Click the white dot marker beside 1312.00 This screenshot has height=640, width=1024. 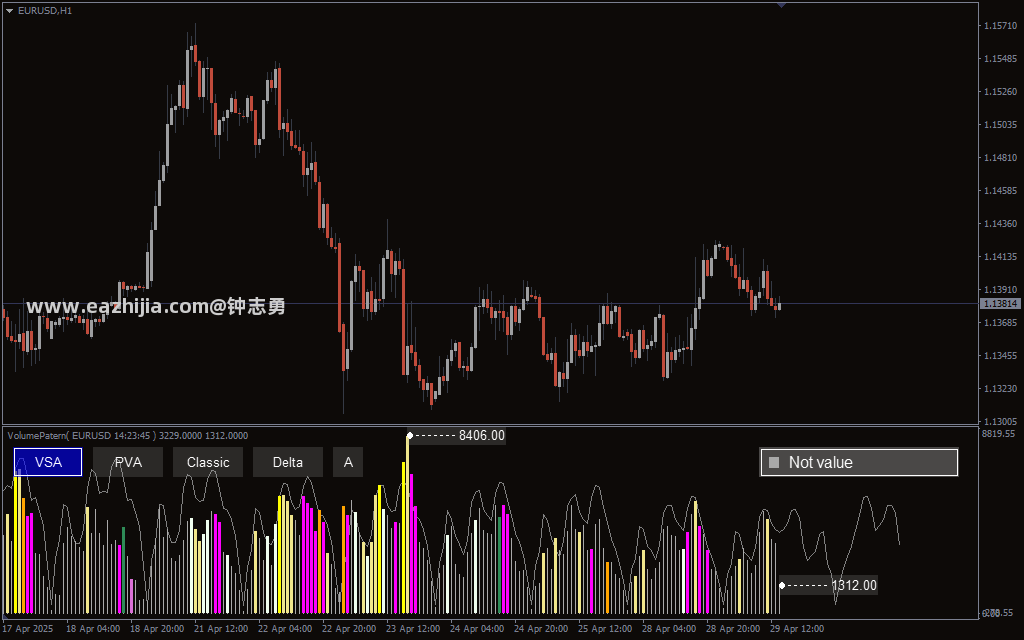(782, 585)
